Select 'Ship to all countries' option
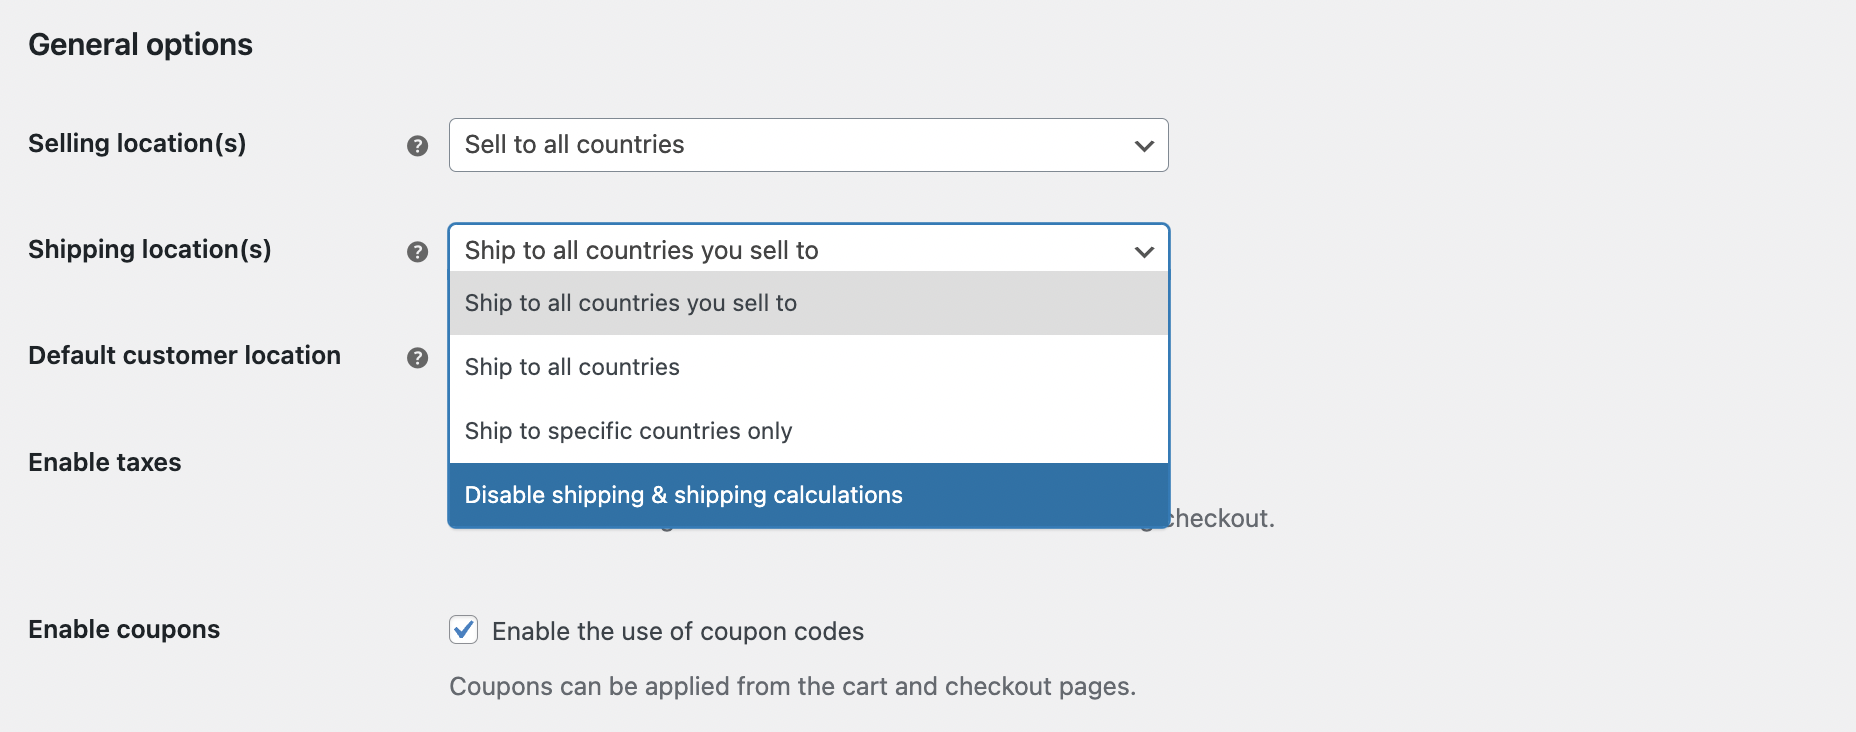1856x732 pixels. [x=572, y=367]
